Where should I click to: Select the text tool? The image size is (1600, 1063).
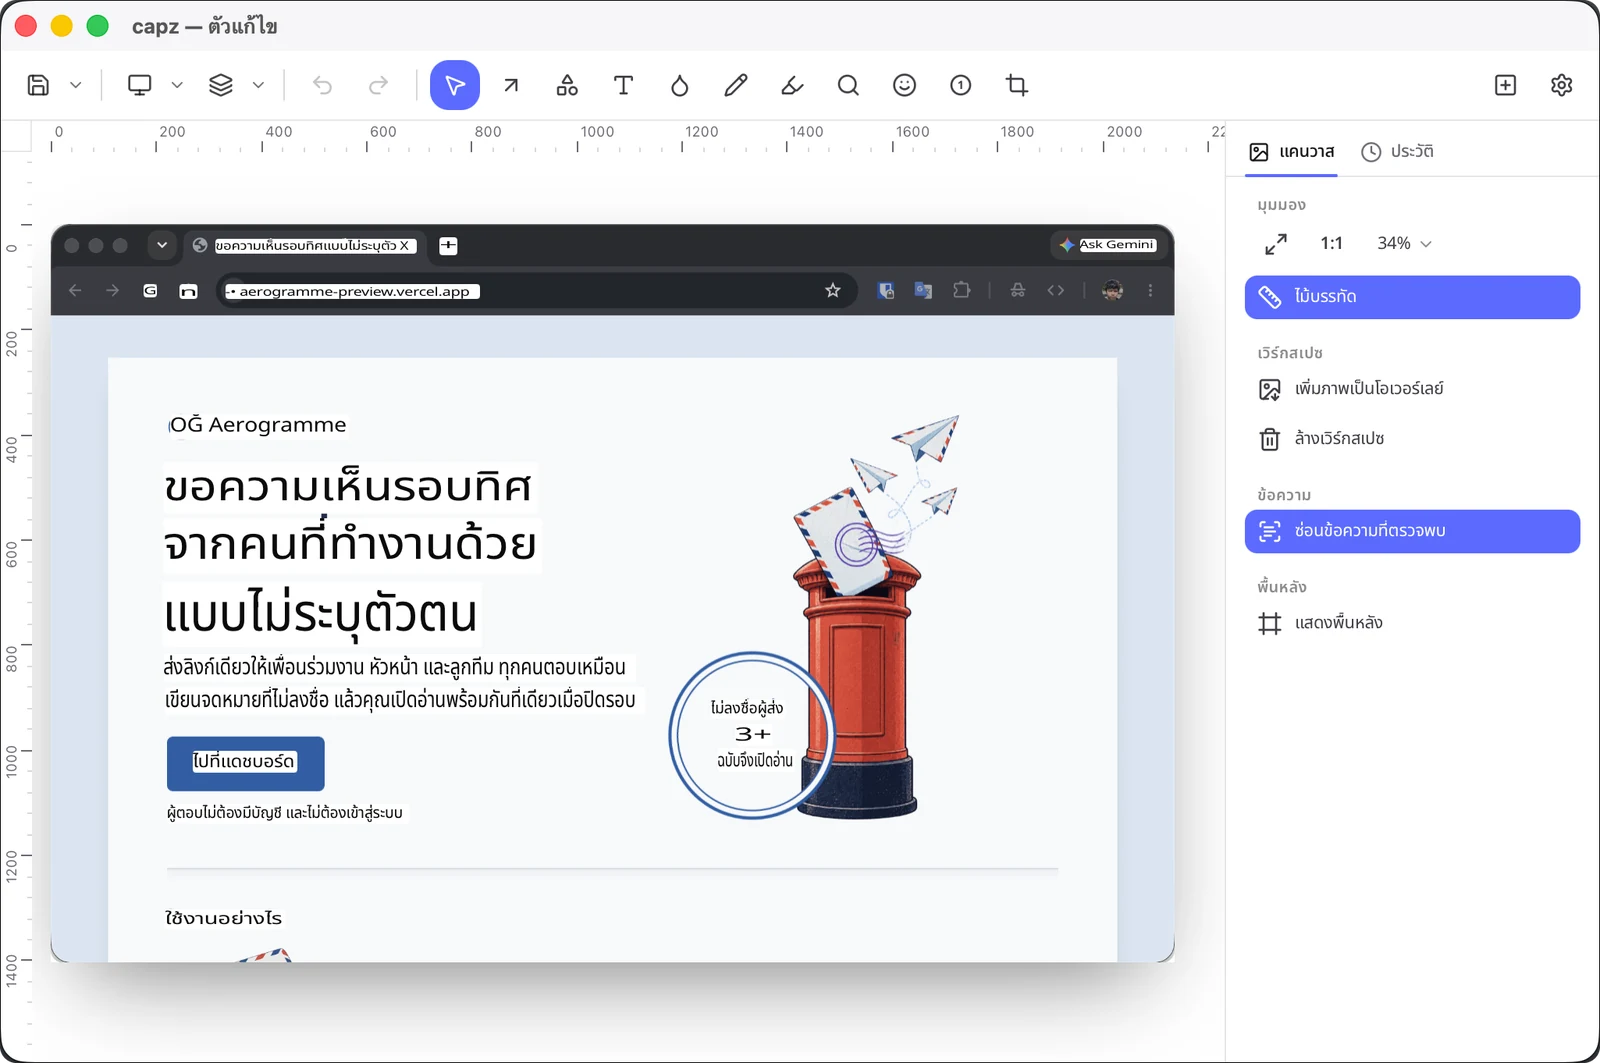tap(623, 85)
